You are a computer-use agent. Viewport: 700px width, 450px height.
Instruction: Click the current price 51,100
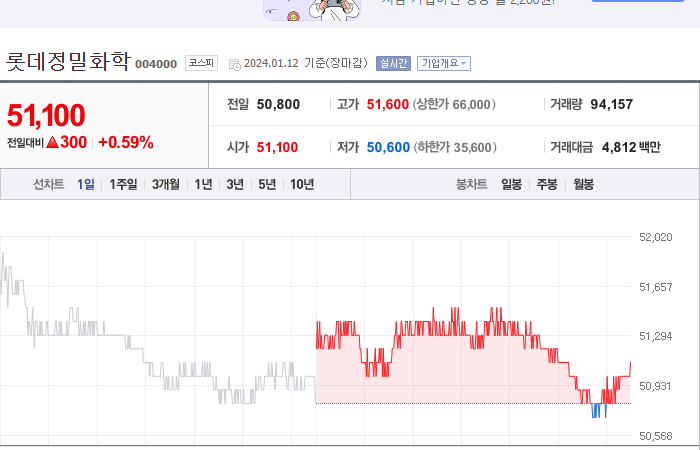click(x=46, y=115)
